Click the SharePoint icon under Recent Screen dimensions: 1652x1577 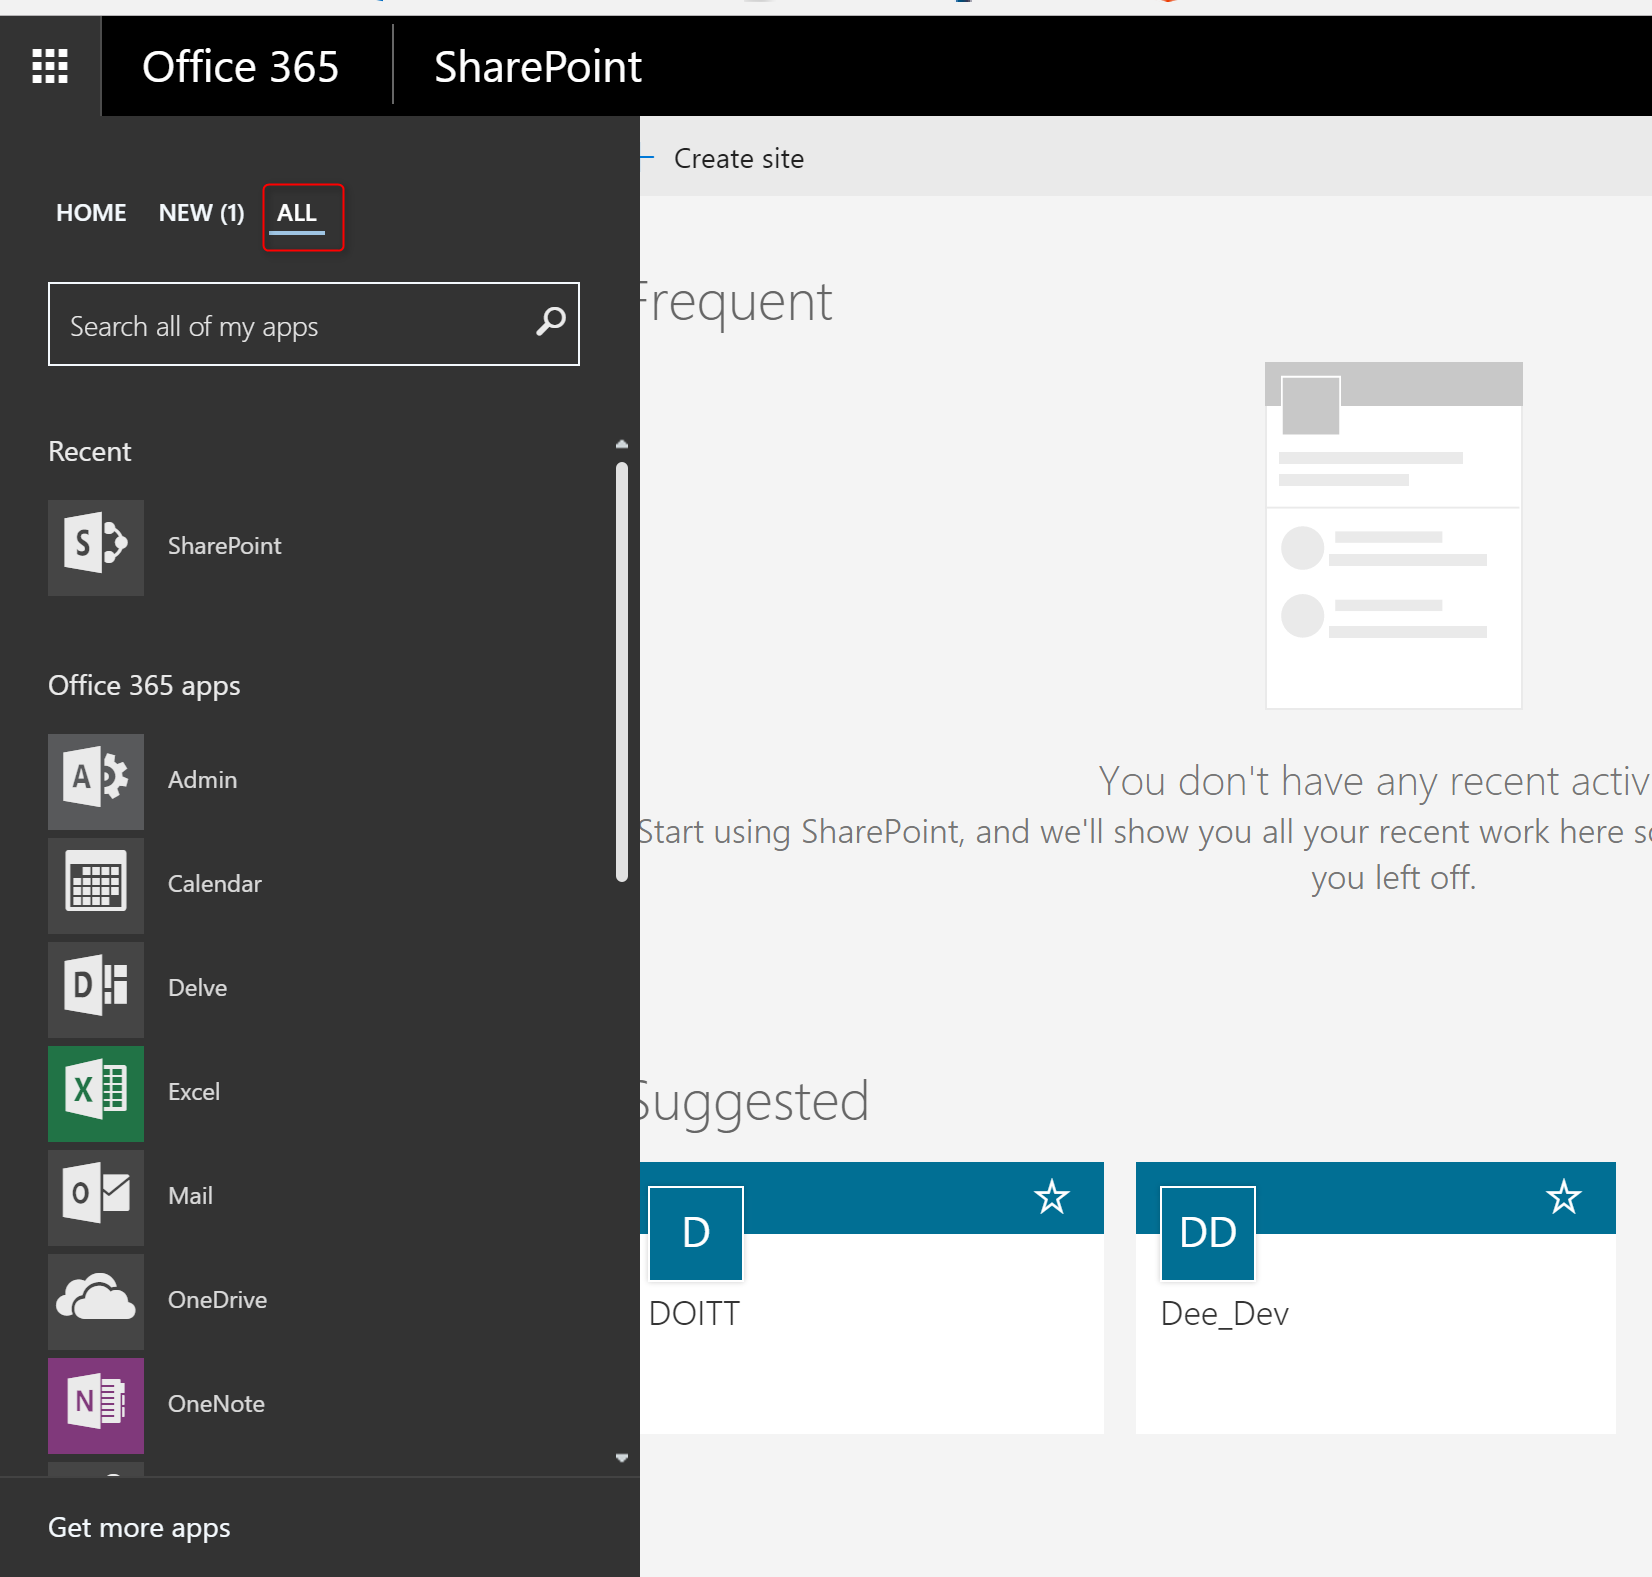(x=96, y=547)
